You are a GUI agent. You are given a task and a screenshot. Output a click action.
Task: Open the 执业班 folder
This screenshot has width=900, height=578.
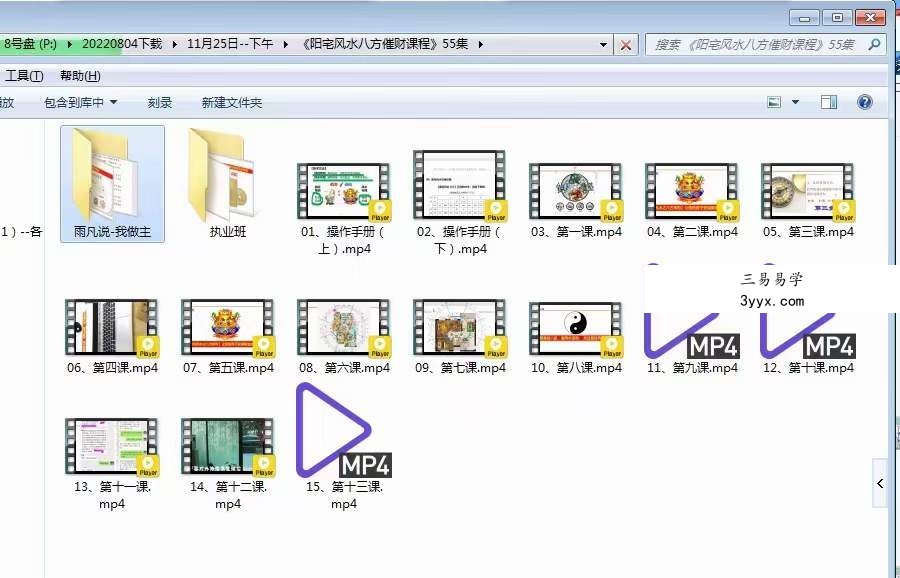tap(228, 184)
